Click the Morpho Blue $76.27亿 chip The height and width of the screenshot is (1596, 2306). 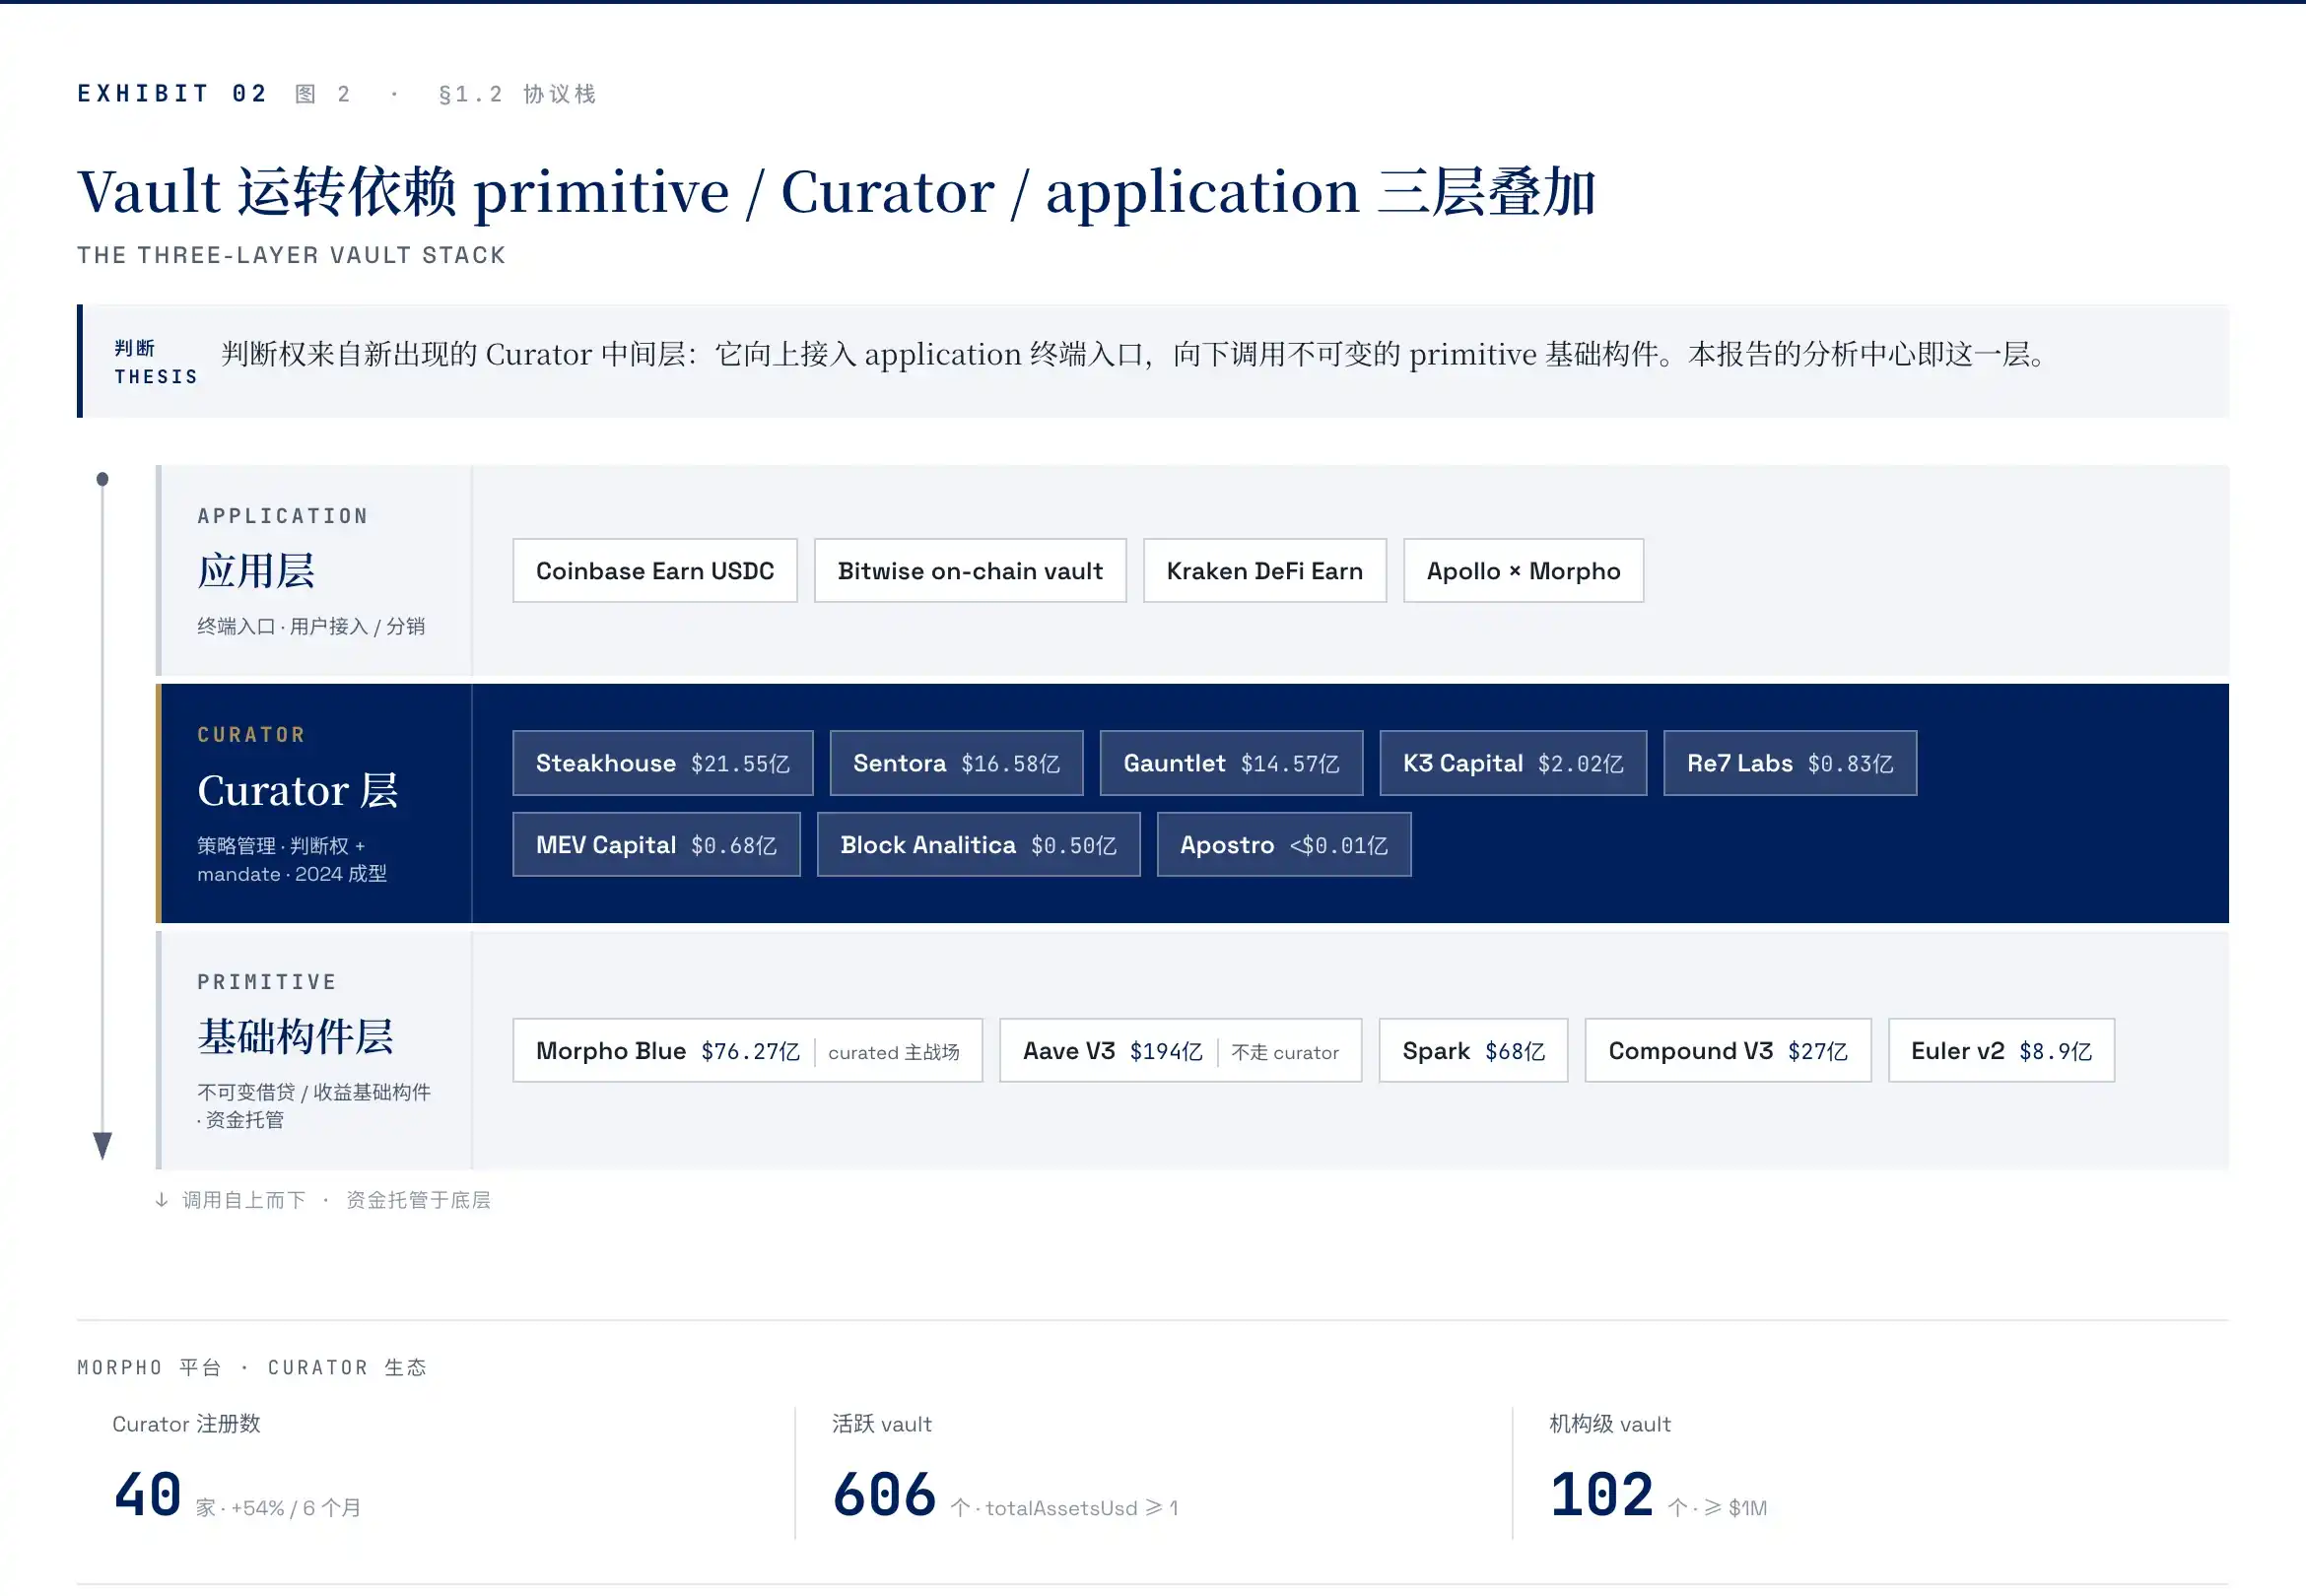748,1051
